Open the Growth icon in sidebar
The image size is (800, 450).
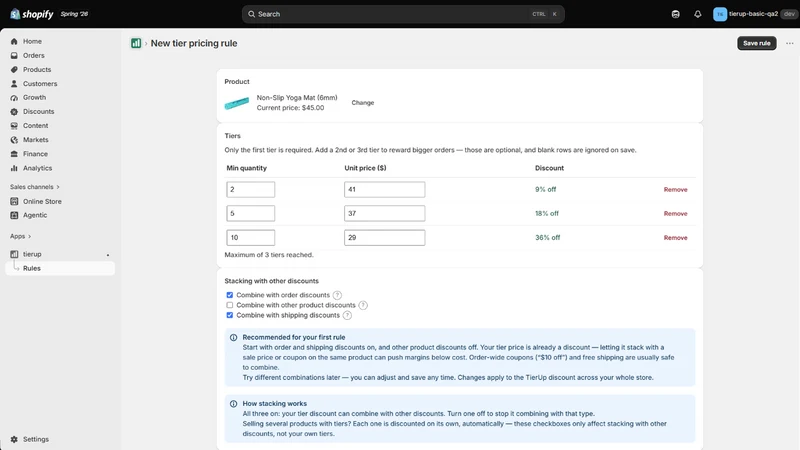(14, 97)
